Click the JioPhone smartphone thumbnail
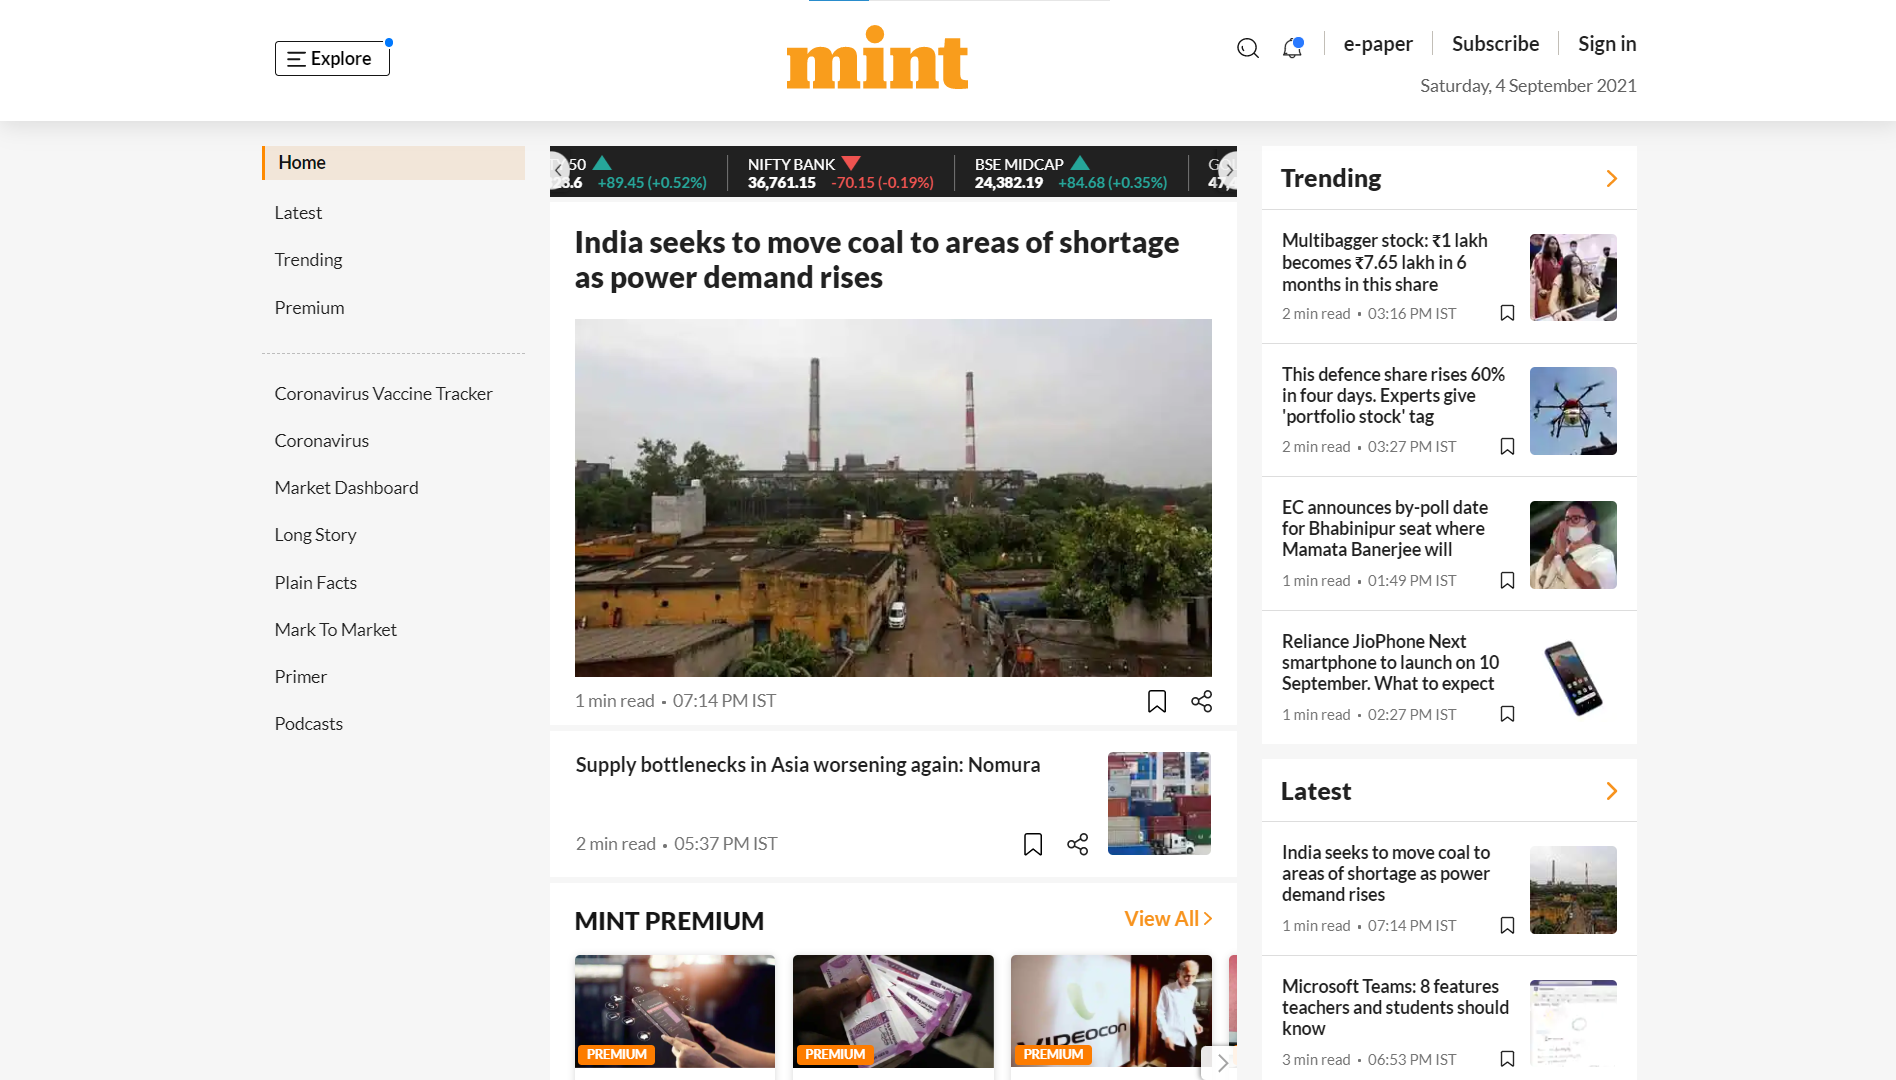 1573,678
